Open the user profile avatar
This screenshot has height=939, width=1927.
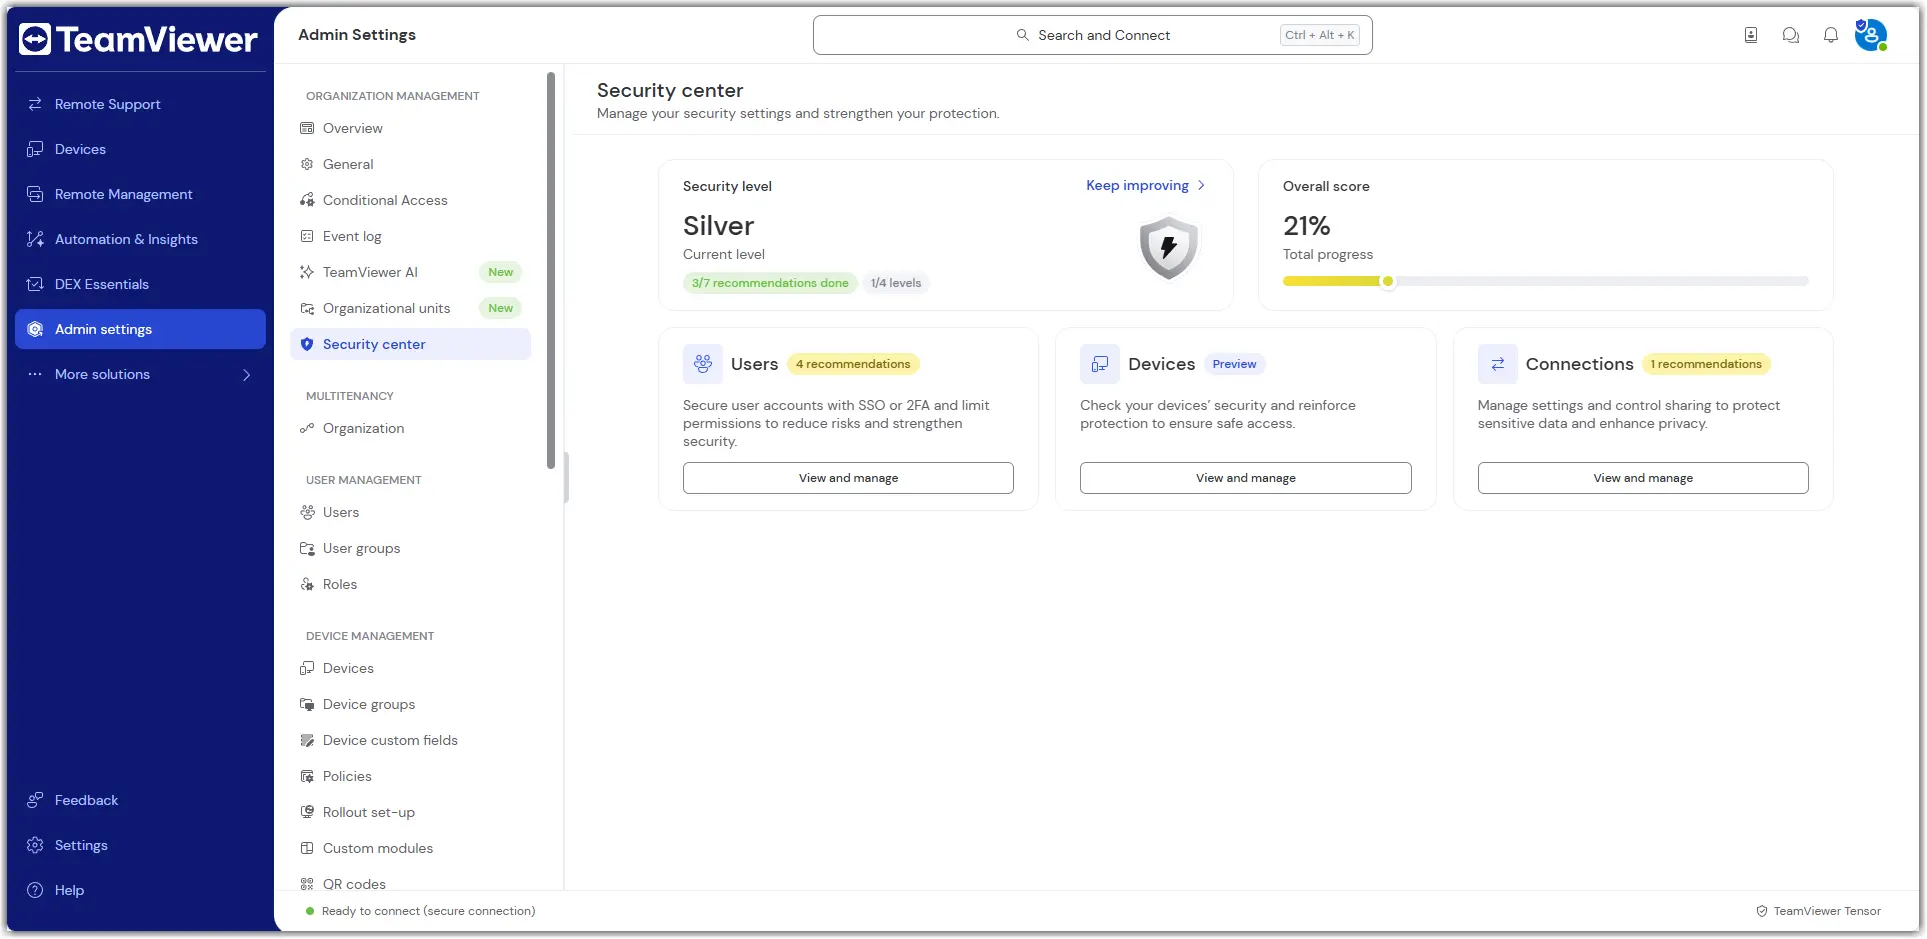click(1870, 35)
